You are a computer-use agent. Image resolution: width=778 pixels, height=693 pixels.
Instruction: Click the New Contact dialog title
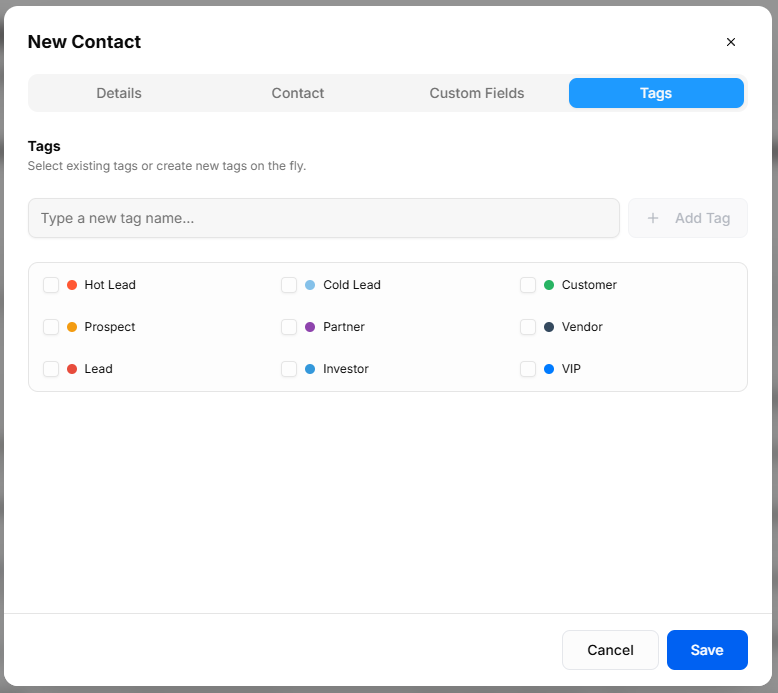point(84,42)
